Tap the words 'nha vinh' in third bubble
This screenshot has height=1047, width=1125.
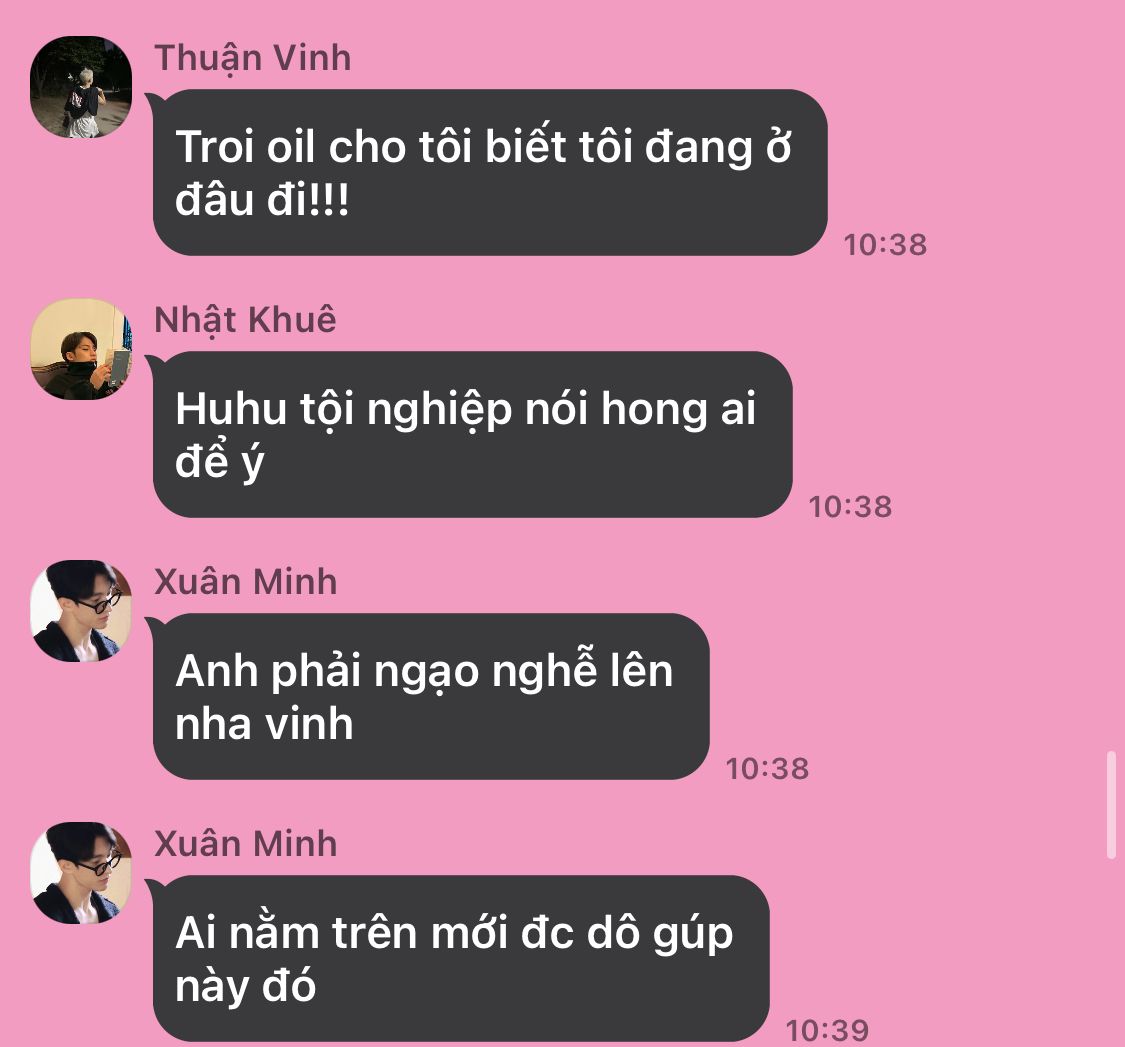pyautogui.click(x=264, y=724)
